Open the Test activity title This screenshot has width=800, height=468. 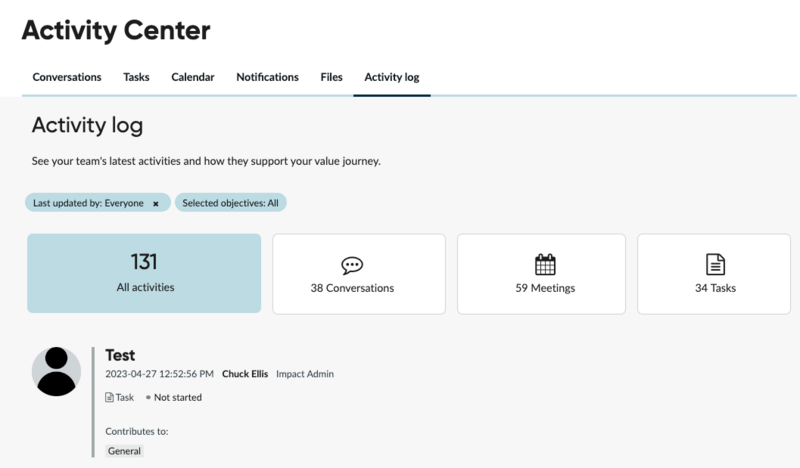(120, 355)
